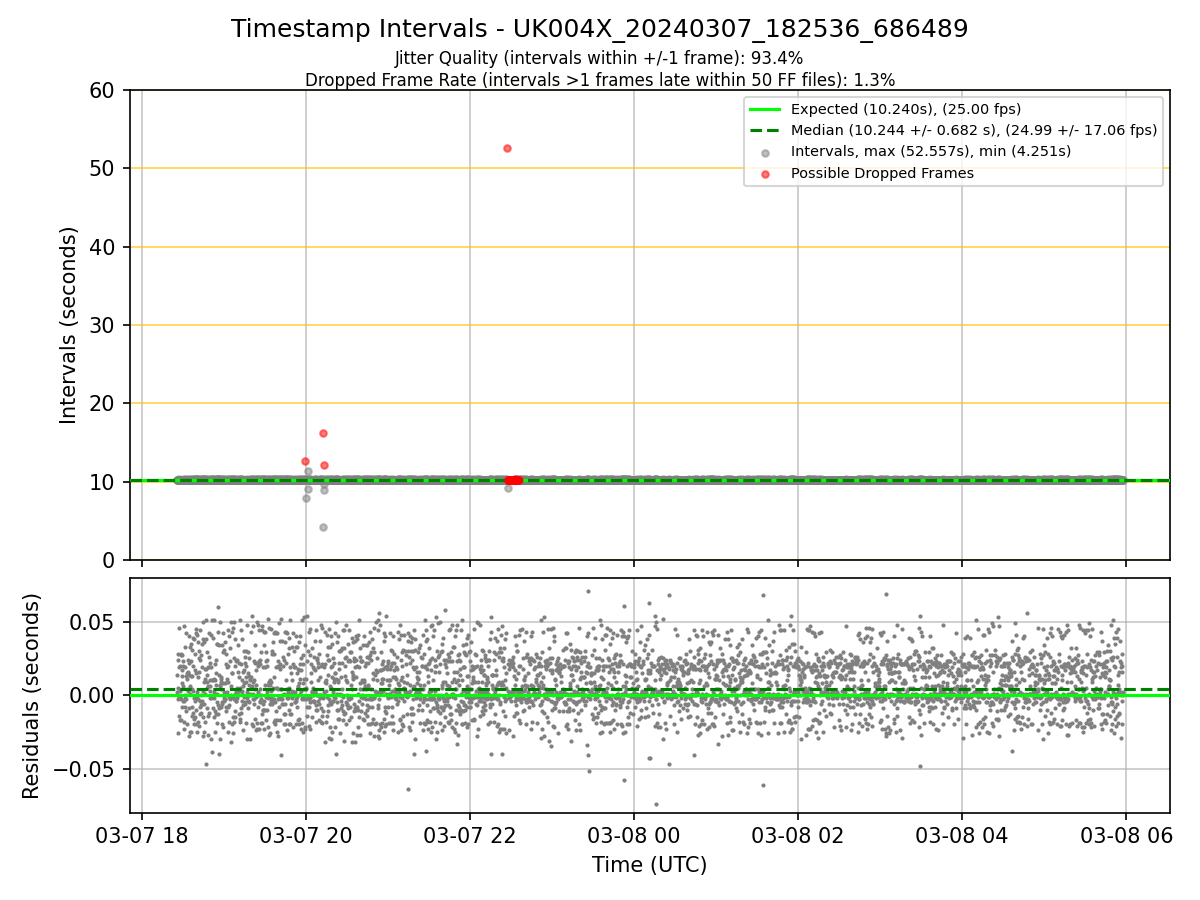The image size is (1200, 900).
Task: Select the Jitter Quality 93.4% subtitle
Action: pyautogui.click(x=599, y=58)
